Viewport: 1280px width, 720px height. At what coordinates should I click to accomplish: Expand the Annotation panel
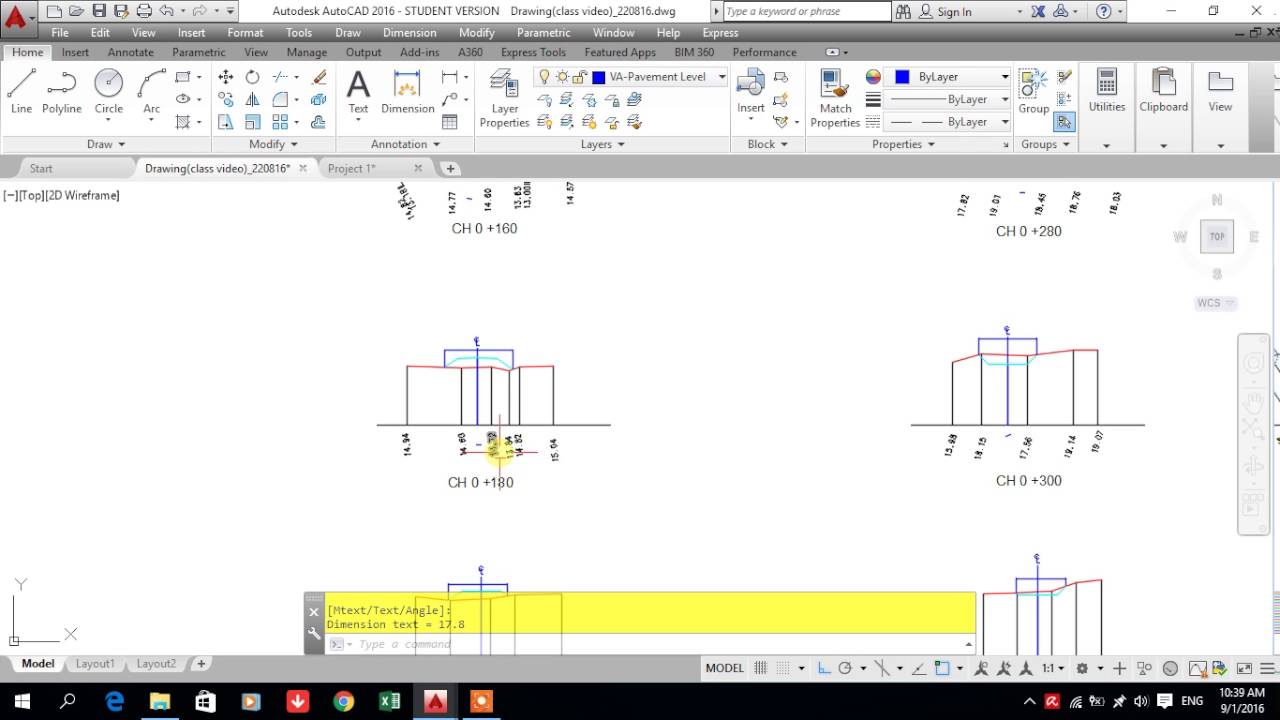pos(406,144)
